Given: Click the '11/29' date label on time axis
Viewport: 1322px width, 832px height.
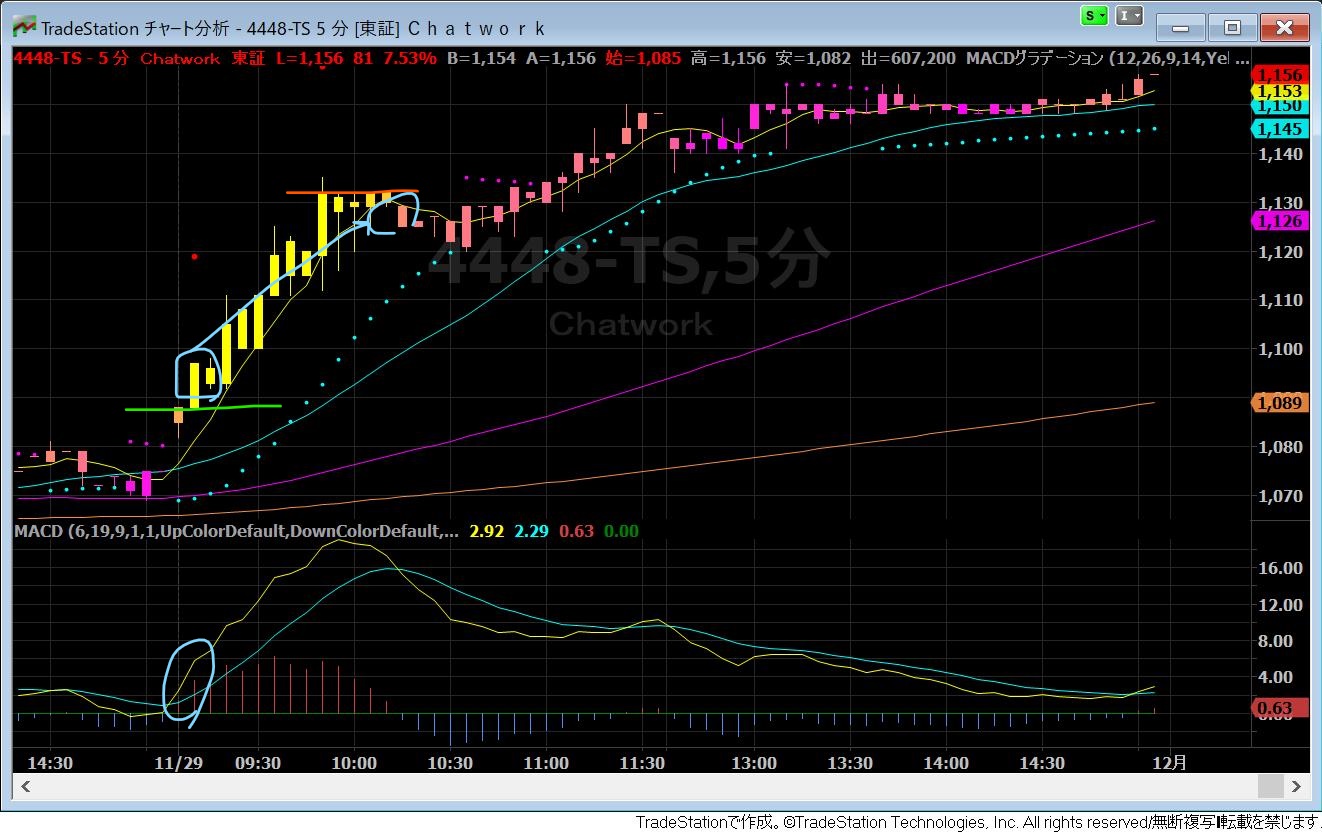Looking at the screenshot, I should [x=180, y=763].
